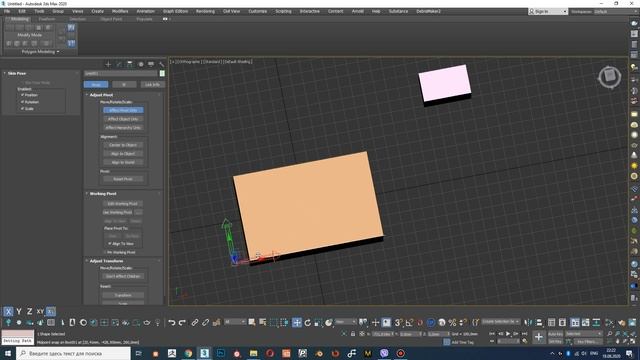Click the Pan View navigation hand icon
The width and height of the screenshot is (640, 360).
pos(618,341)
